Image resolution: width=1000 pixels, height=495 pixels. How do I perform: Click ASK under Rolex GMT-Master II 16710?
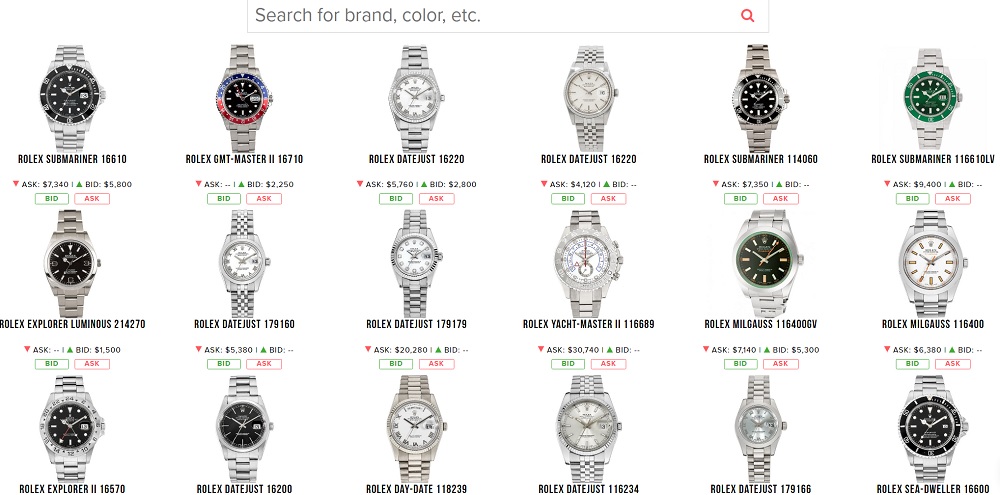tap(264, 198)
